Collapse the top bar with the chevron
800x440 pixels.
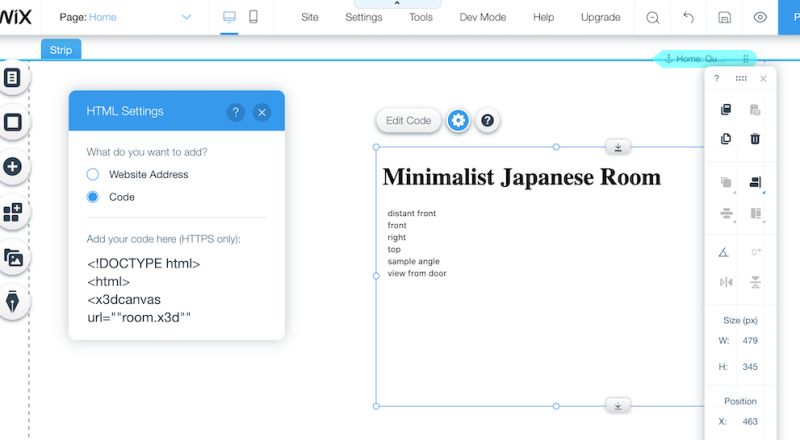click(x=397, y=4)
